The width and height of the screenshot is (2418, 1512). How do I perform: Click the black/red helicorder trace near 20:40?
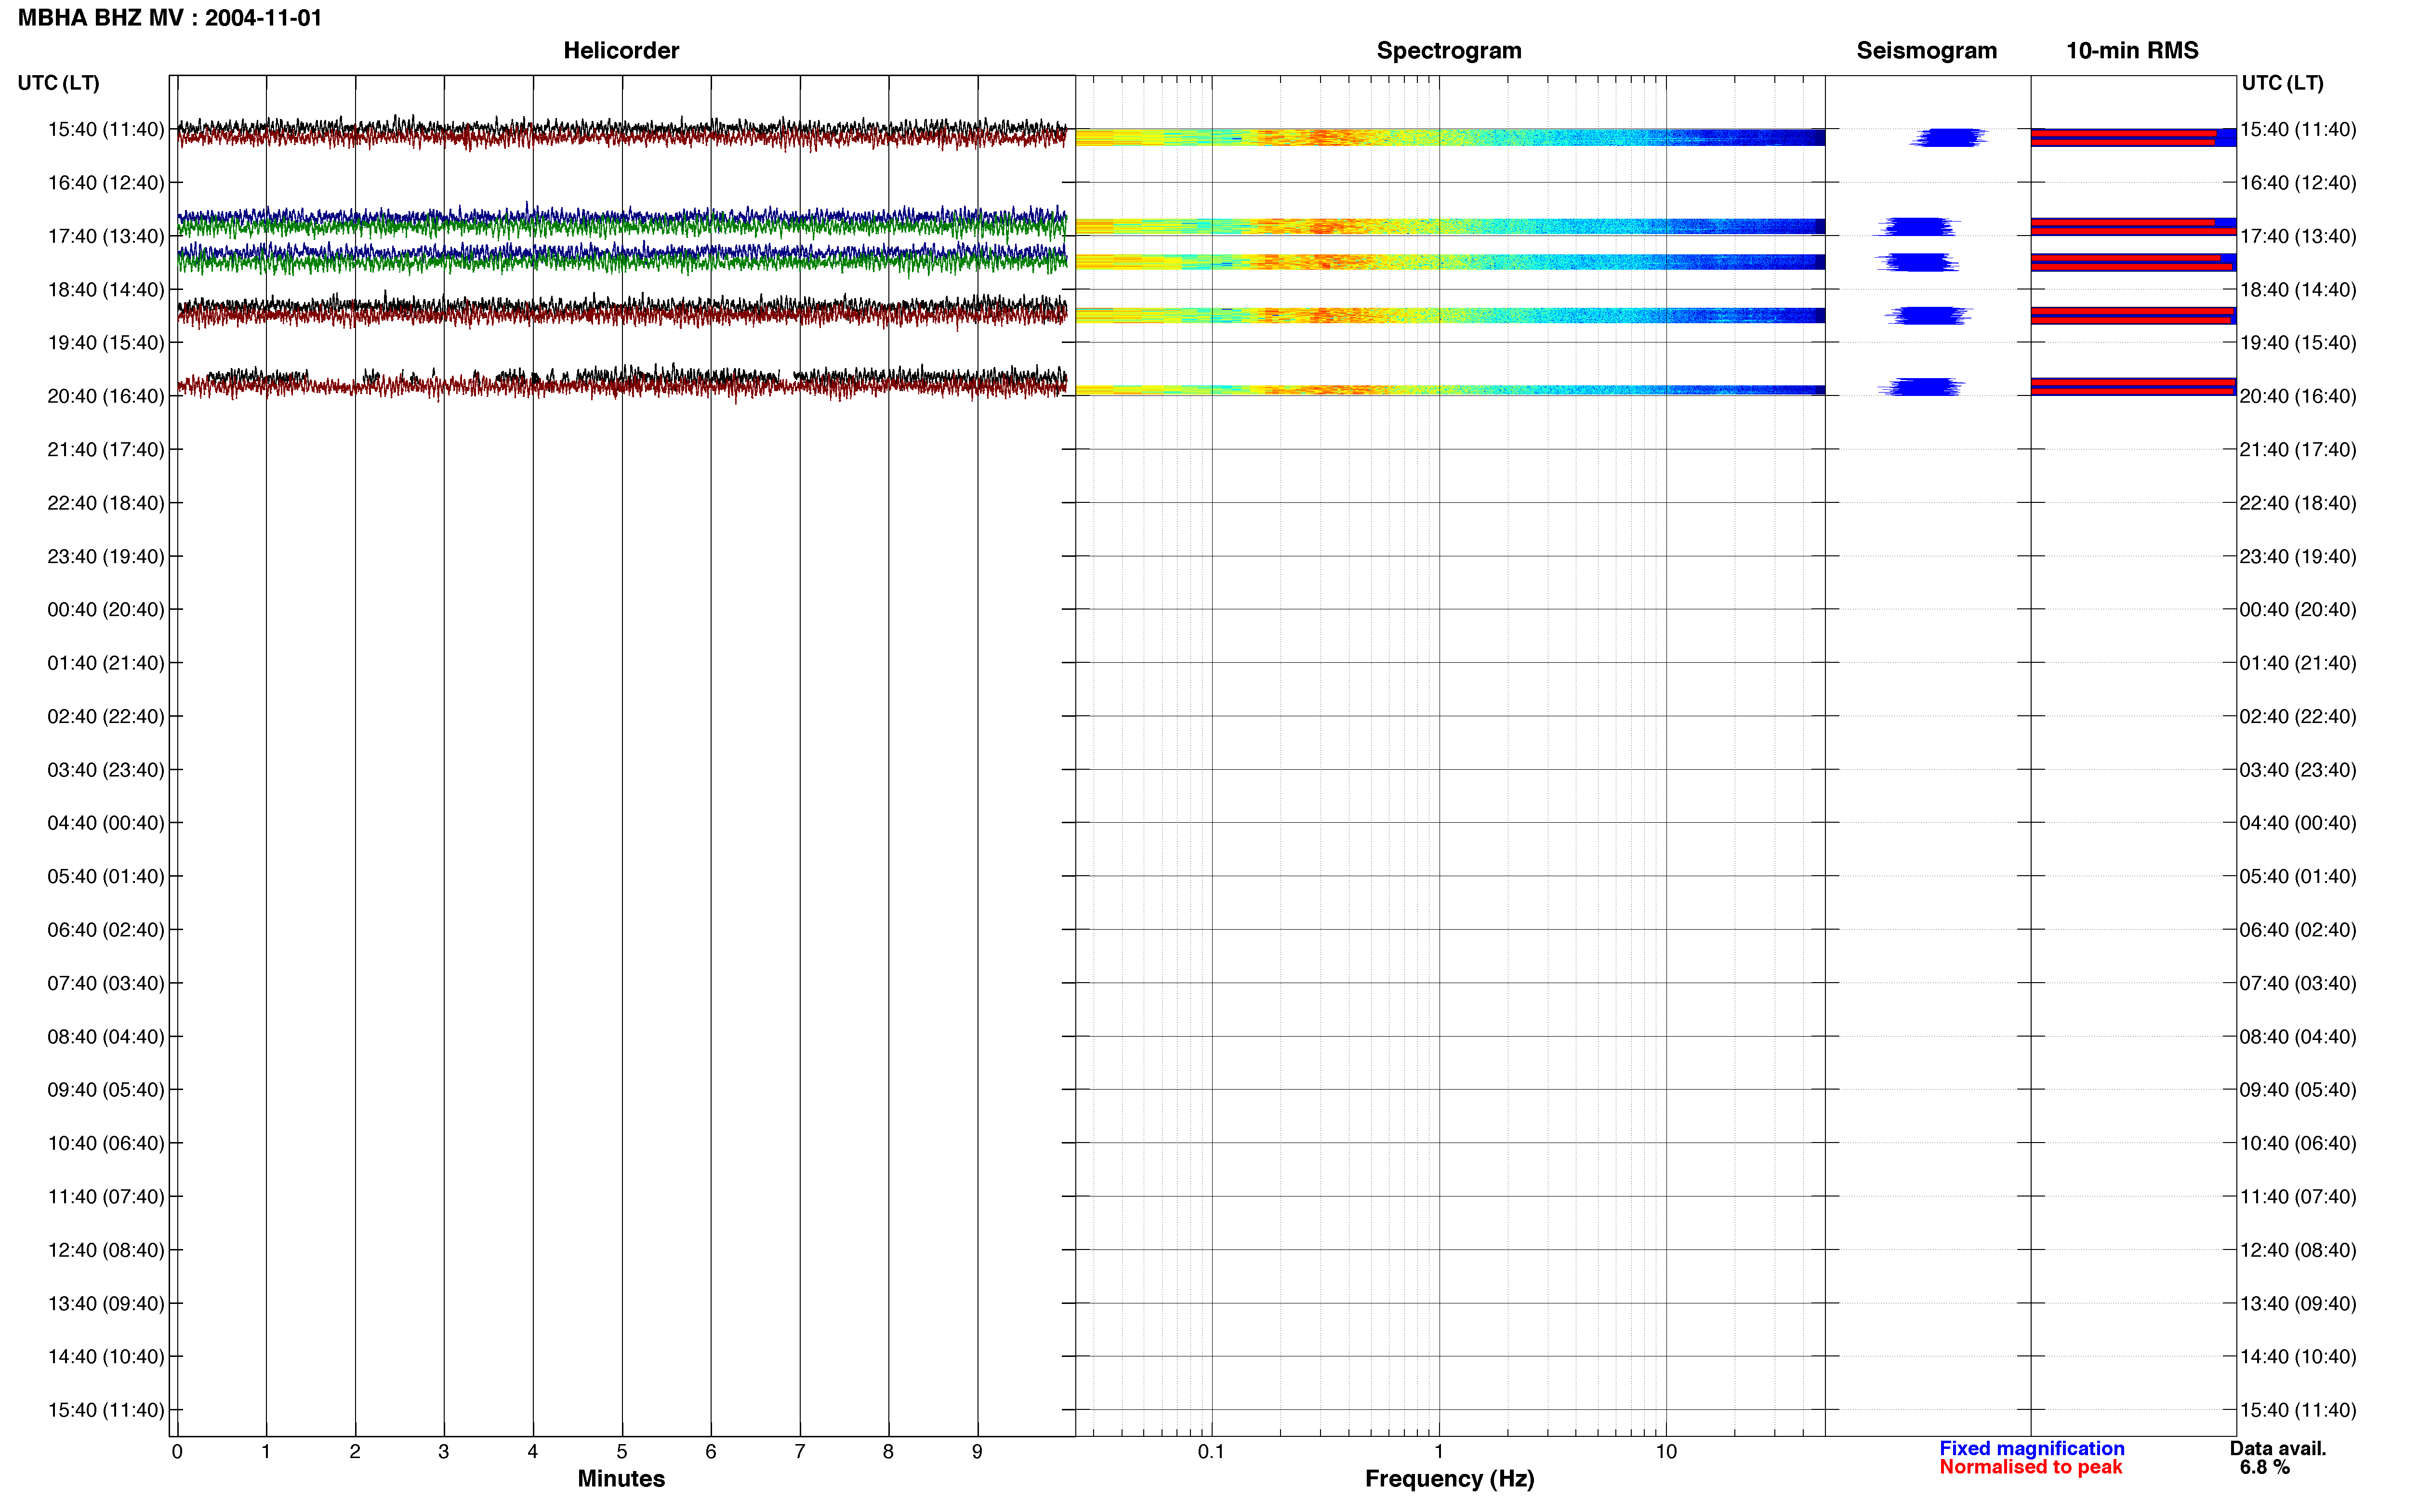(622, 383)
